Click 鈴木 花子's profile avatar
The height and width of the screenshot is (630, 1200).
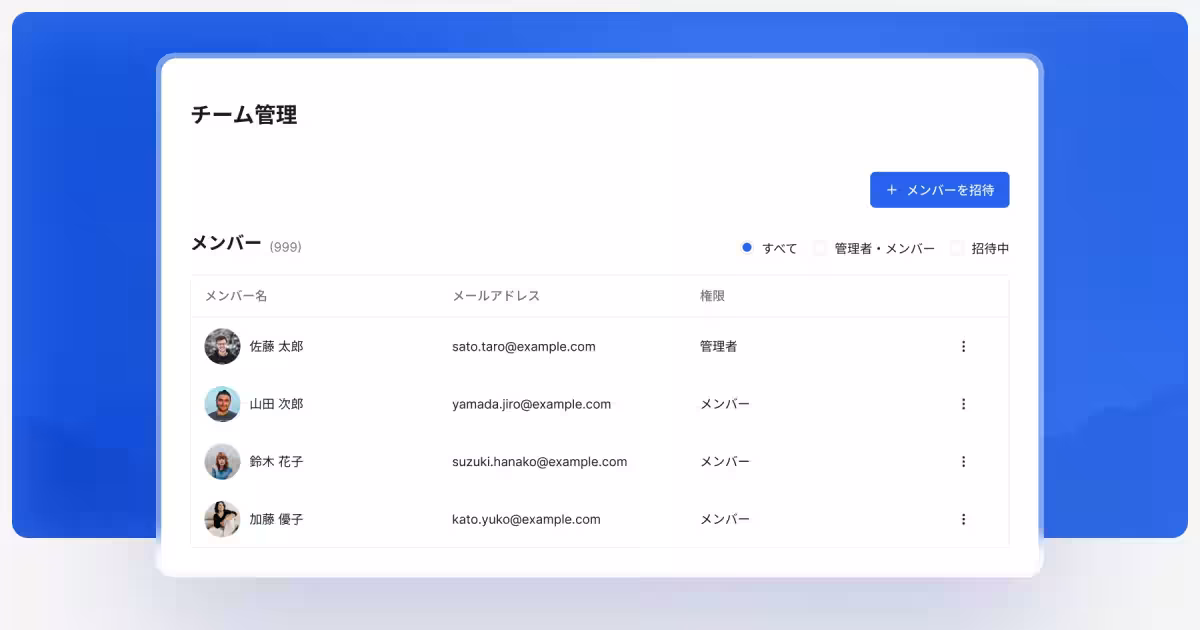pos(222,461)
